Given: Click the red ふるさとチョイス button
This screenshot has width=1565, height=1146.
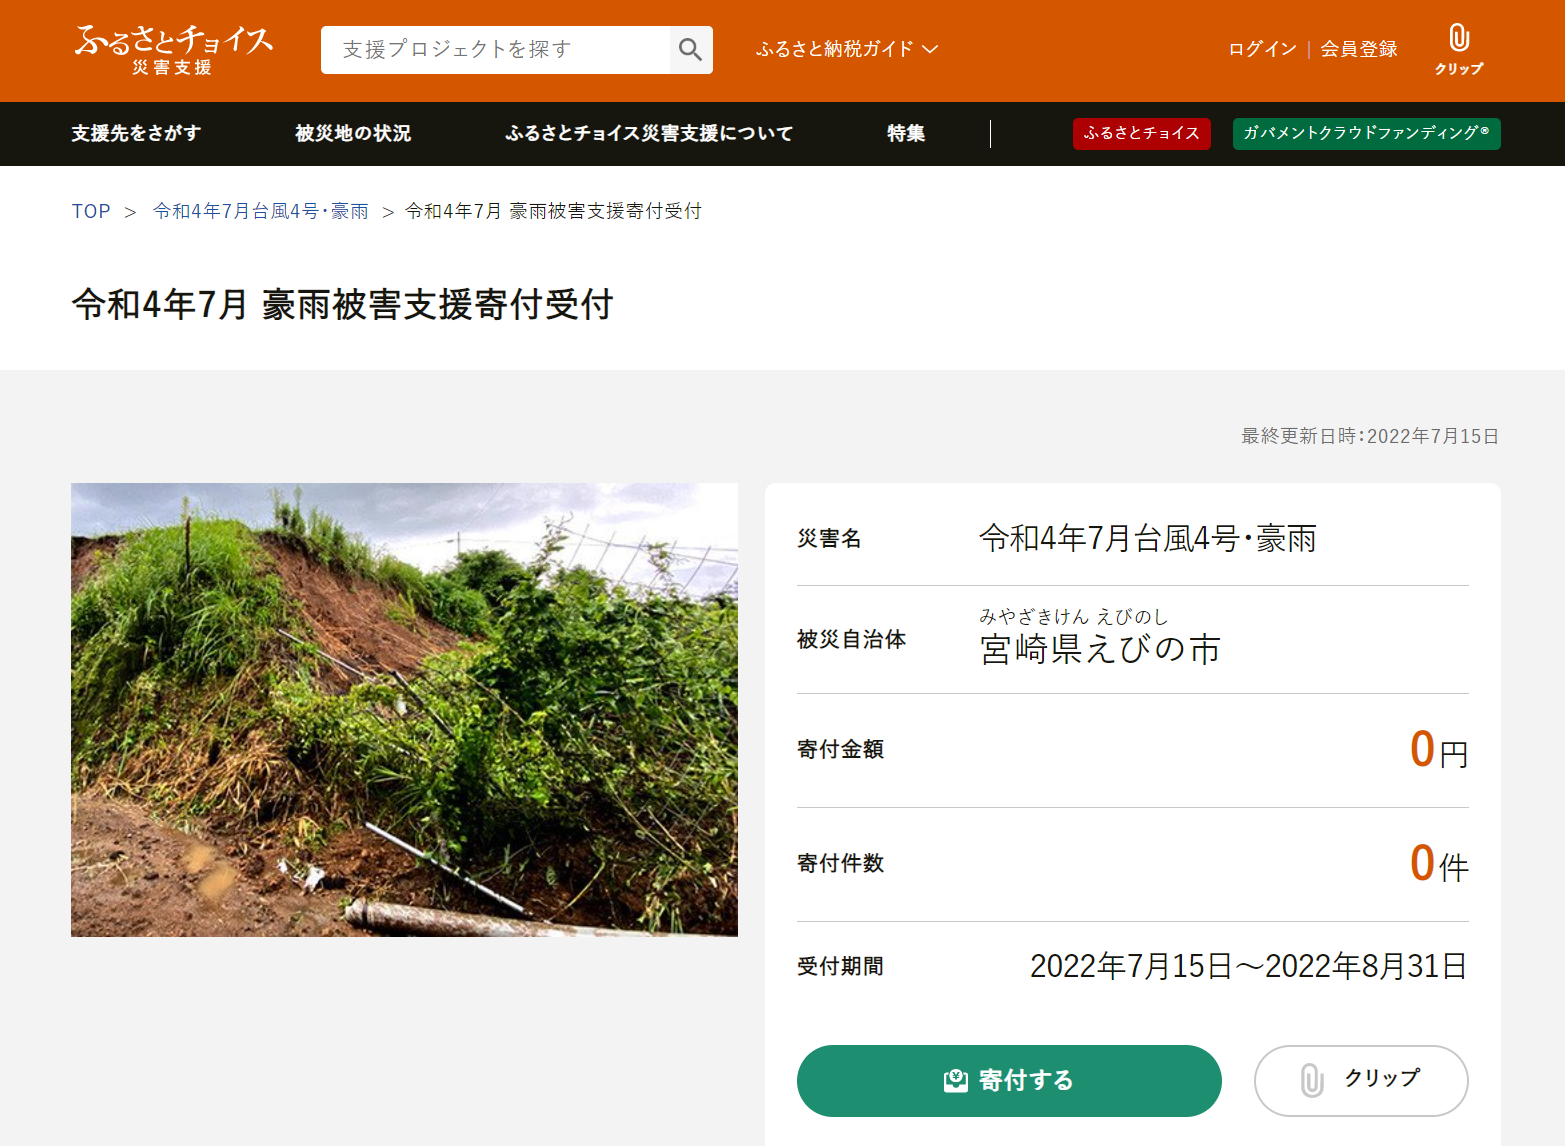Looking at the screenshot, I should point(1141,133).
